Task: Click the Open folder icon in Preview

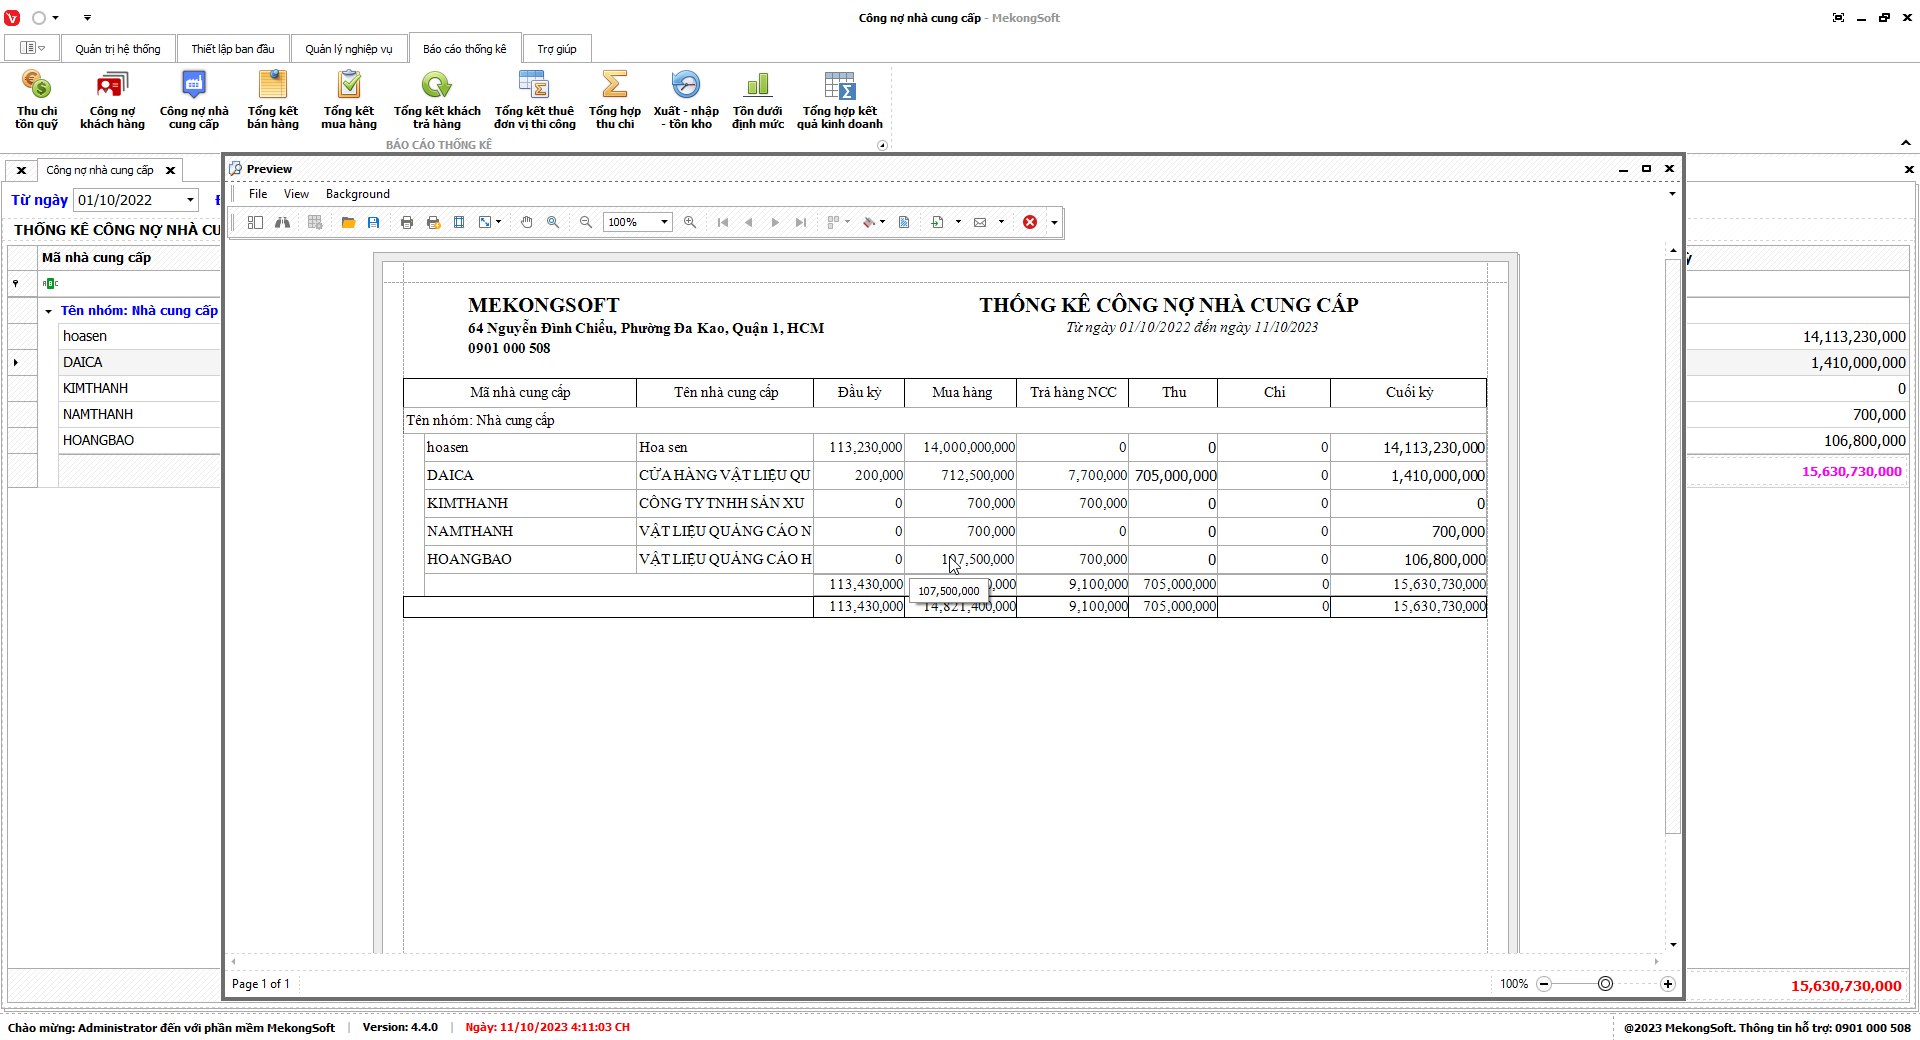Action: [x=348, y=222]
